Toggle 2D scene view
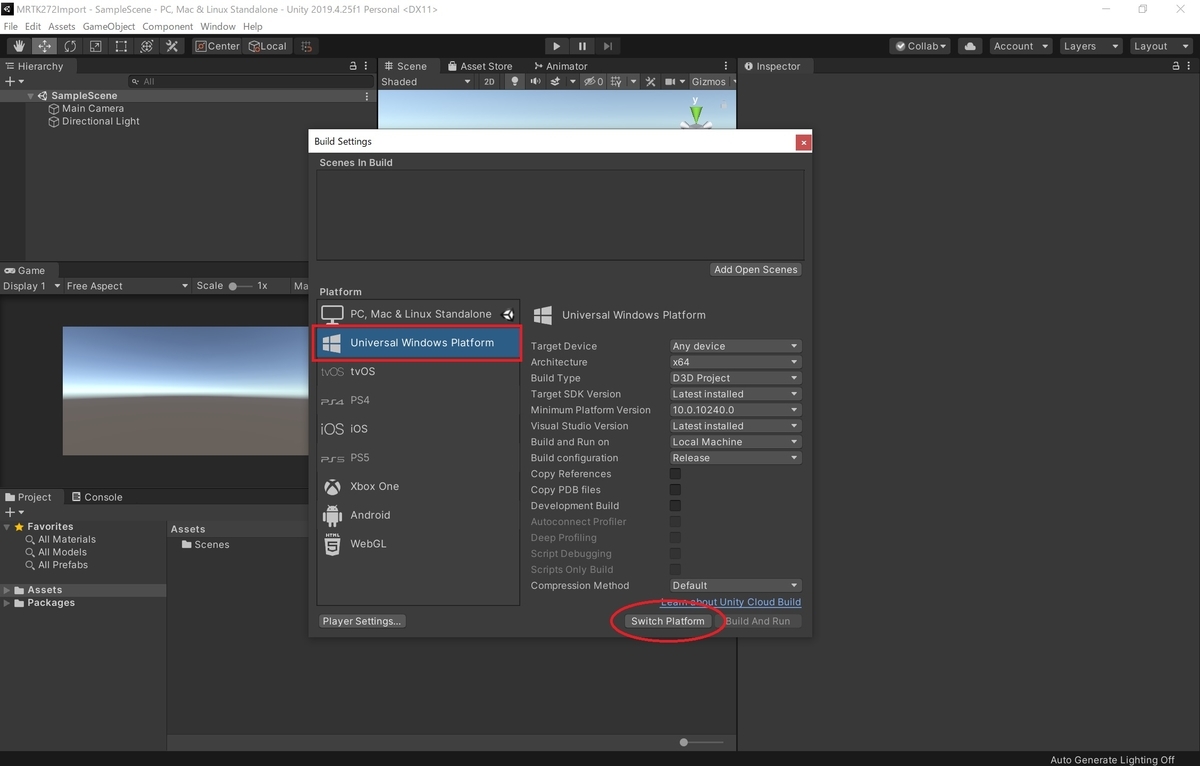Screen dimensions: 1200x766 click(489, 82)
